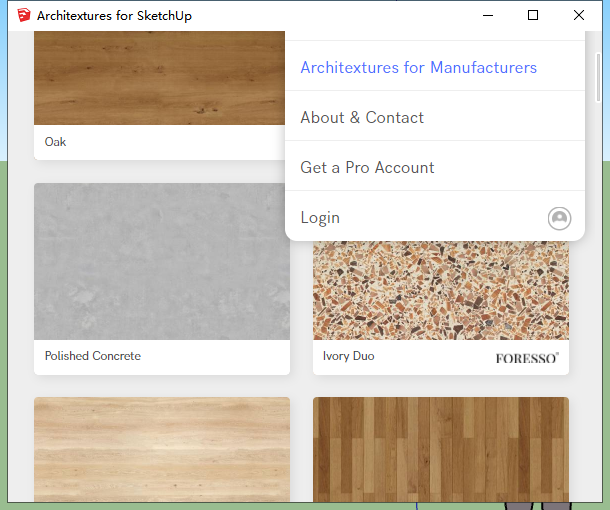This screenshot has height=510, width=610.
Task: Choose the light wood plank texture thumbnail
Action: click(162, 448)
